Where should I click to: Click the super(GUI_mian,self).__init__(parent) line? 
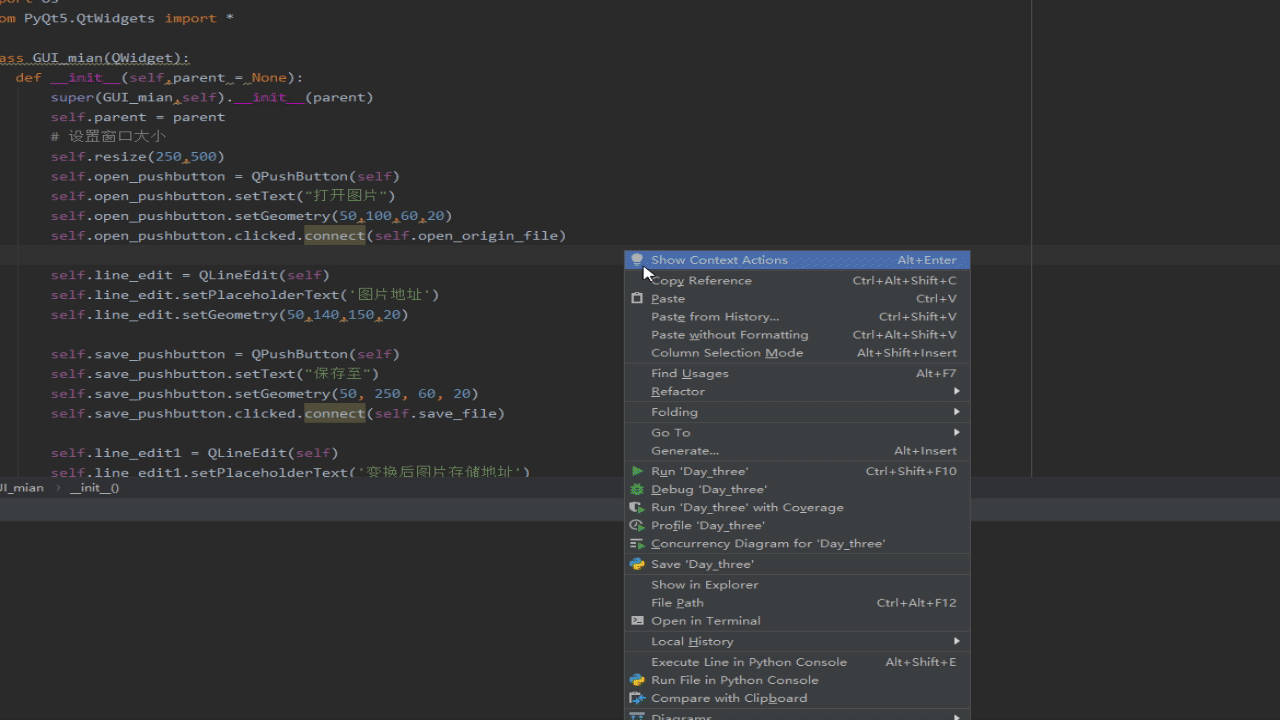tap(212, 97)
